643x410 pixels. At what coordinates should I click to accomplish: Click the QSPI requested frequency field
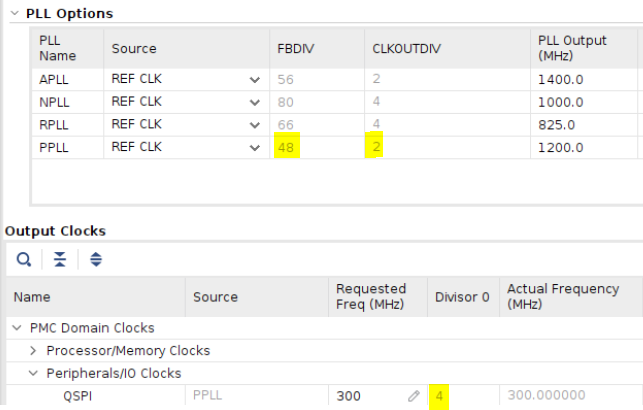click(365, 396)
